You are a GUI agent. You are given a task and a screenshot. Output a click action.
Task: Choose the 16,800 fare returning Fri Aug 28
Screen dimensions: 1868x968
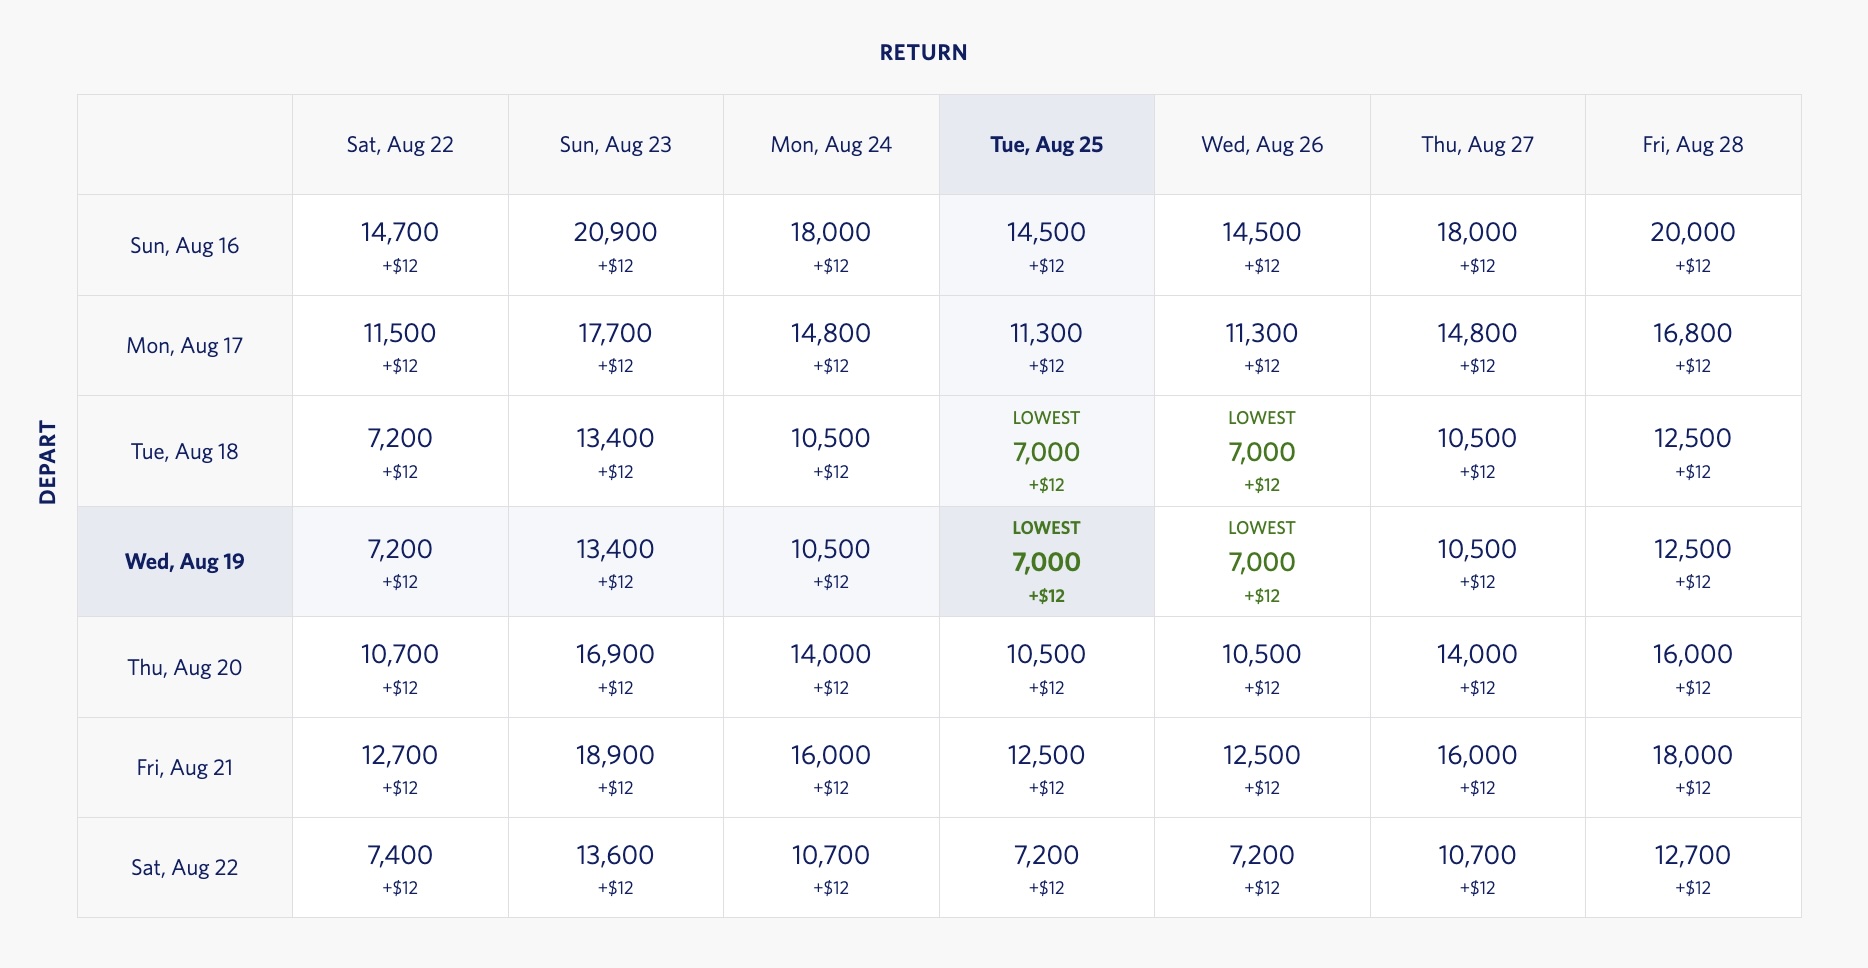coord(1693,346)
